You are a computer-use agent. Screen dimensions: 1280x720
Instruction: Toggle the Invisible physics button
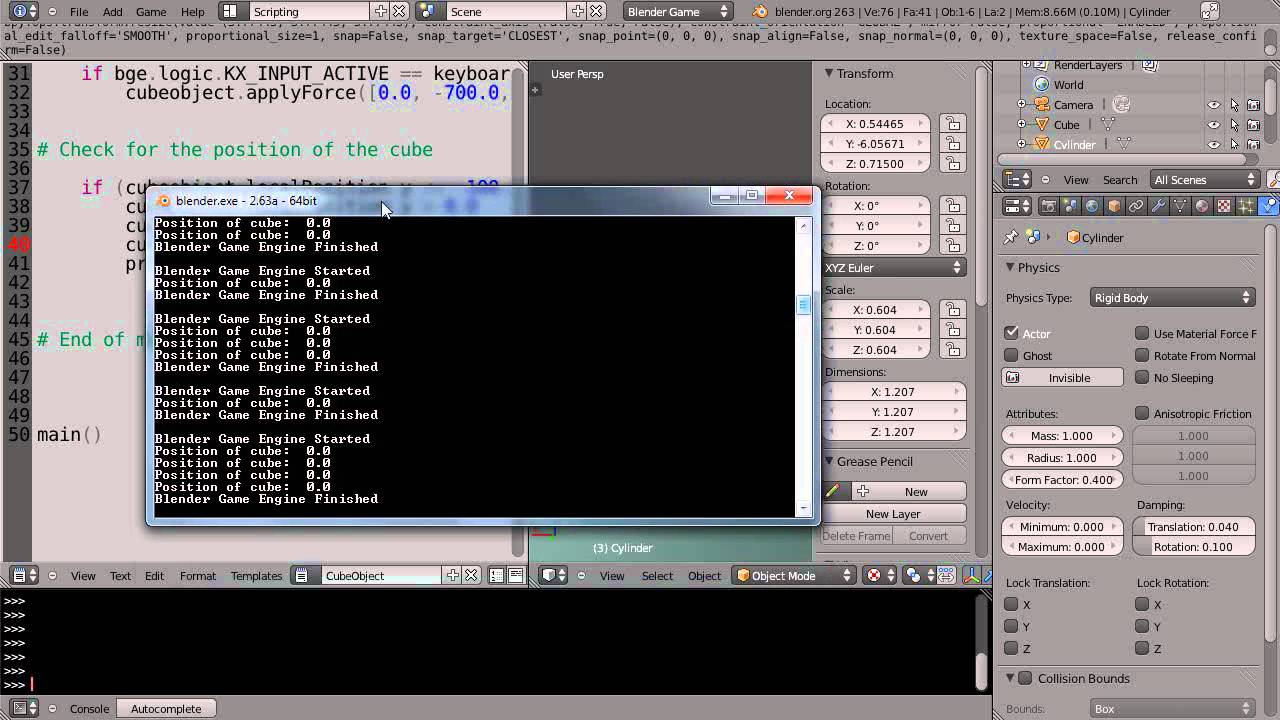coord(1062,378)
